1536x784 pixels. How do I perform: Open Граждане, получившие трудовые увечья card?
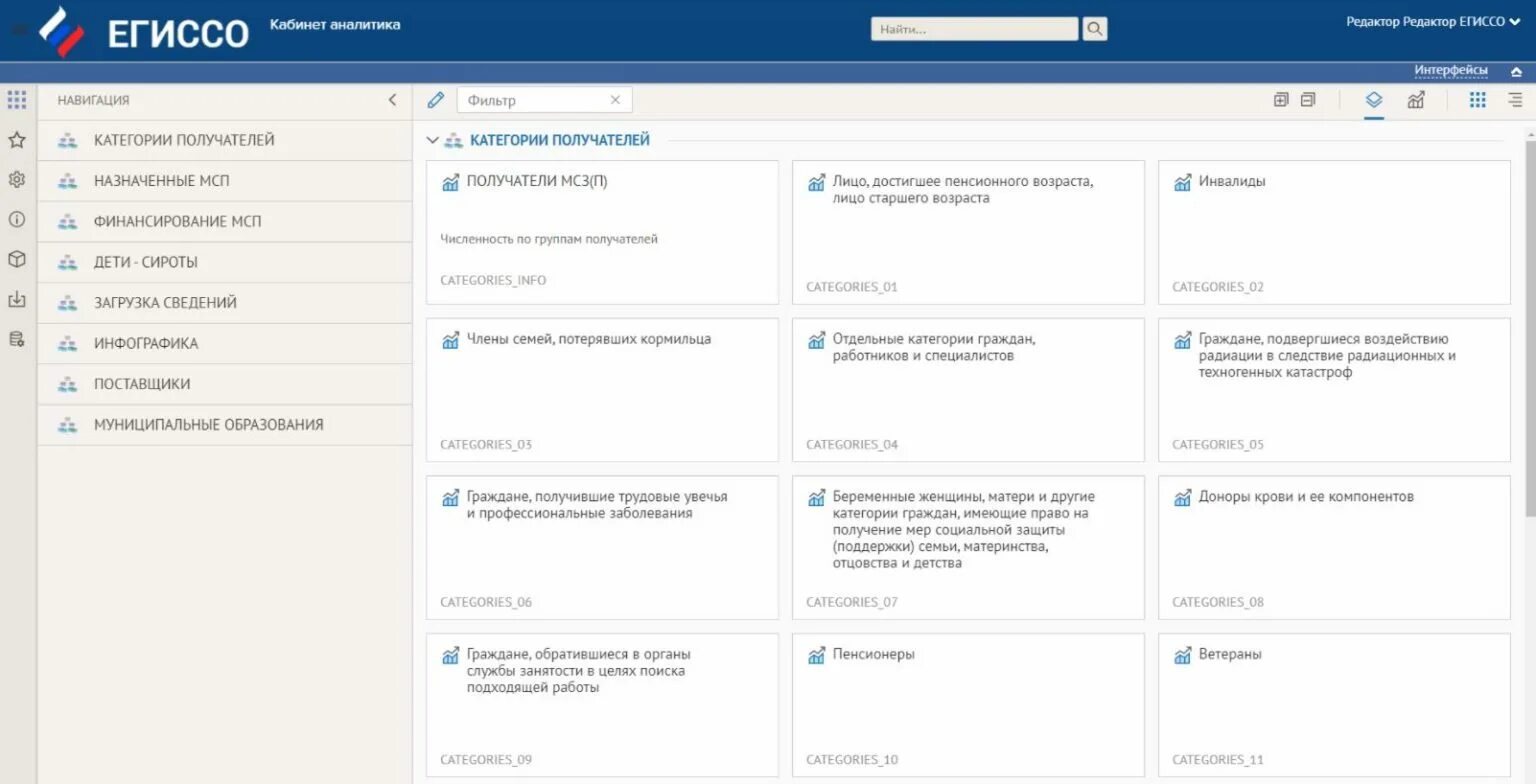click(x=602, y=547)
